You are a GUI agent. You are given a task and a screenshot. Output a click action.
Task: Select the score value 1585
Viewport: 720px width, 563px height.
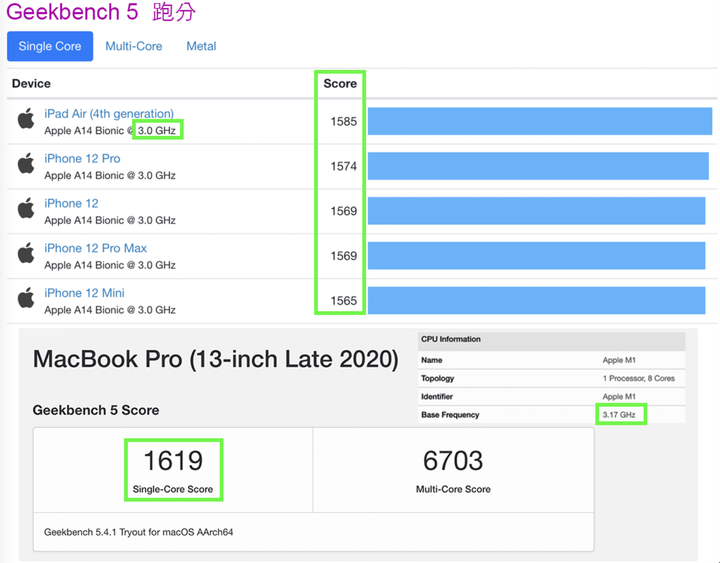click(343, 121)
